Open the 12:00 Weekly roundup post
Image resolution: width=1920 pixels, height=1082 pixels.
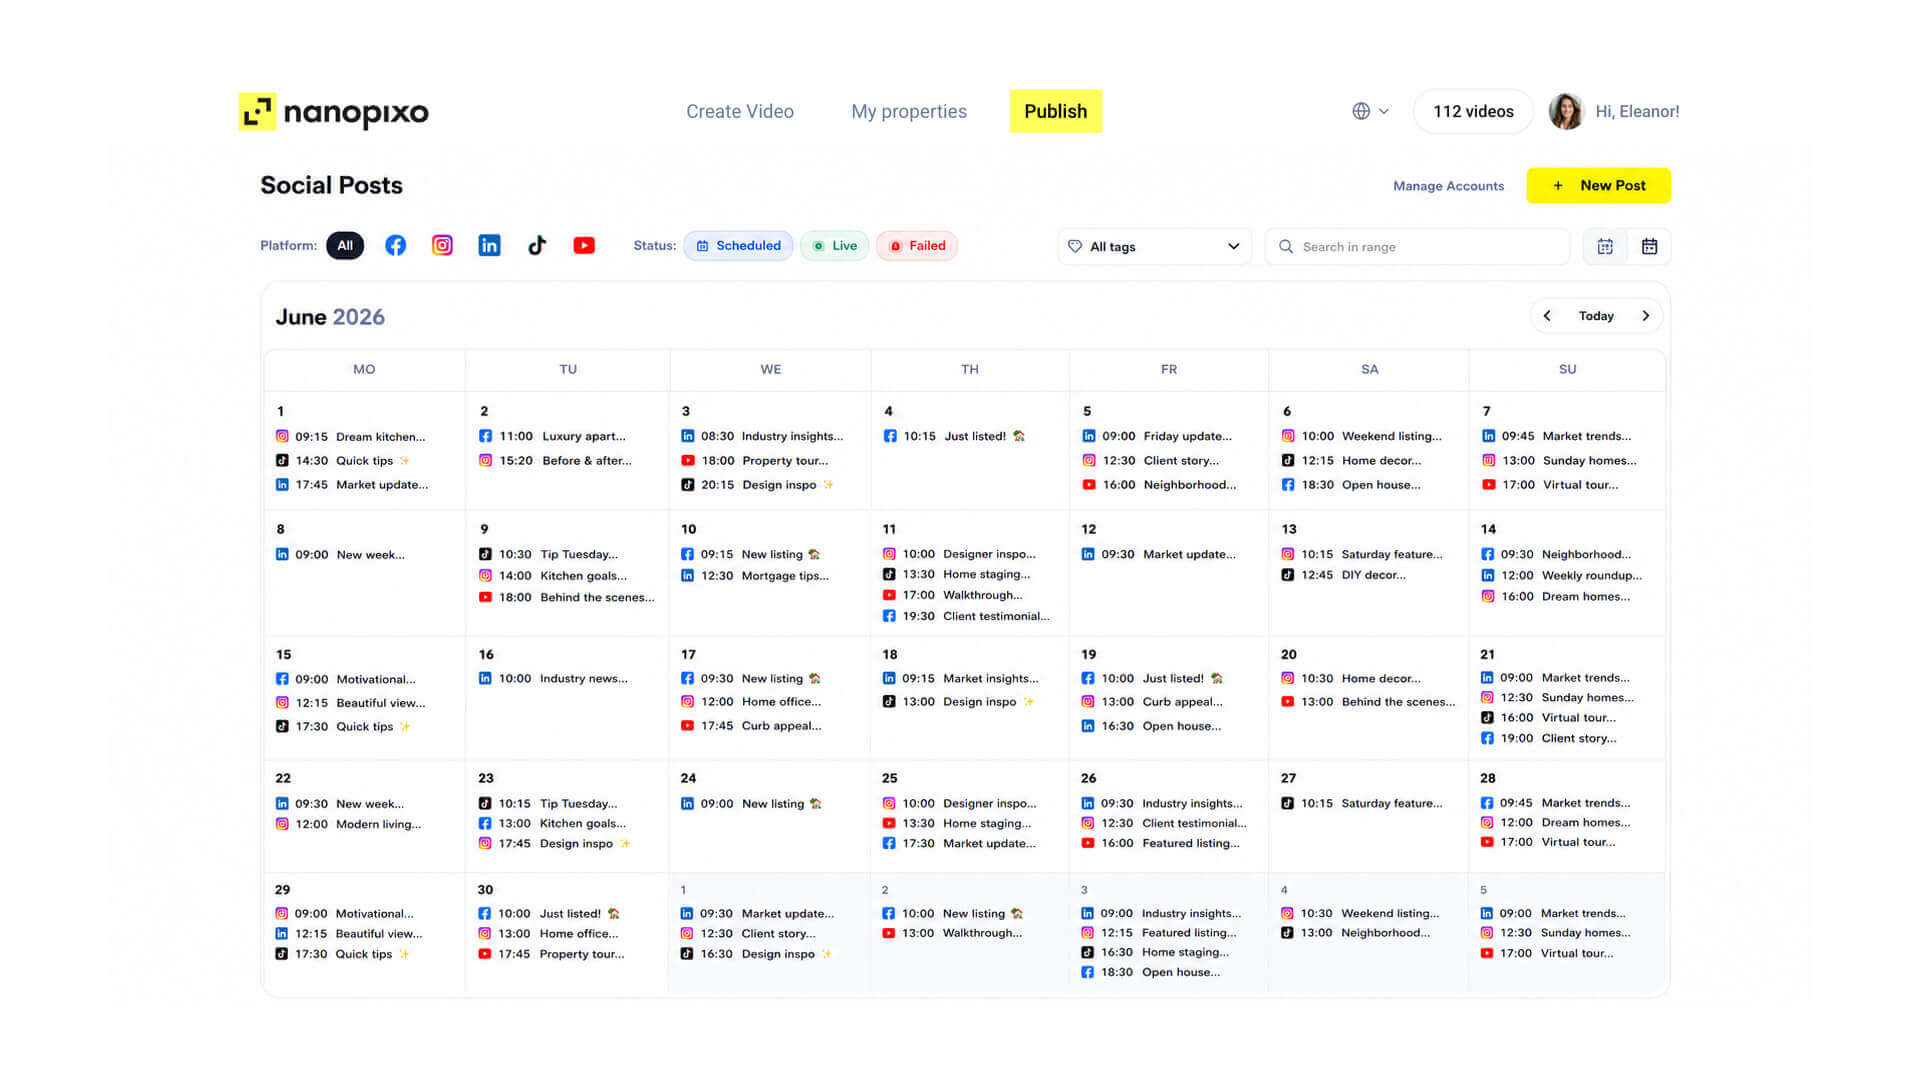click(1563, 576)
